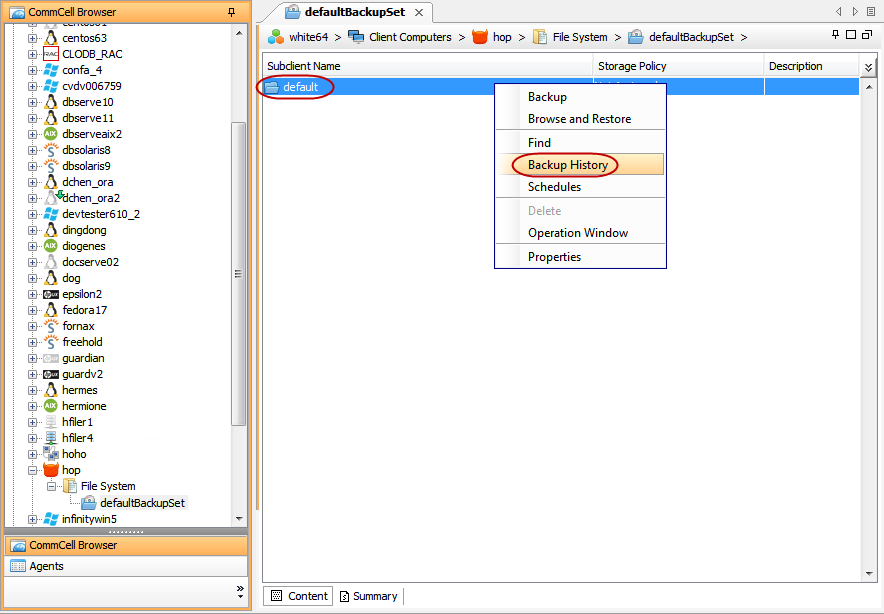Screen dimensions: 884x614
Task: Unpin the CommCell Browser panel
Action: pos(231,11)
